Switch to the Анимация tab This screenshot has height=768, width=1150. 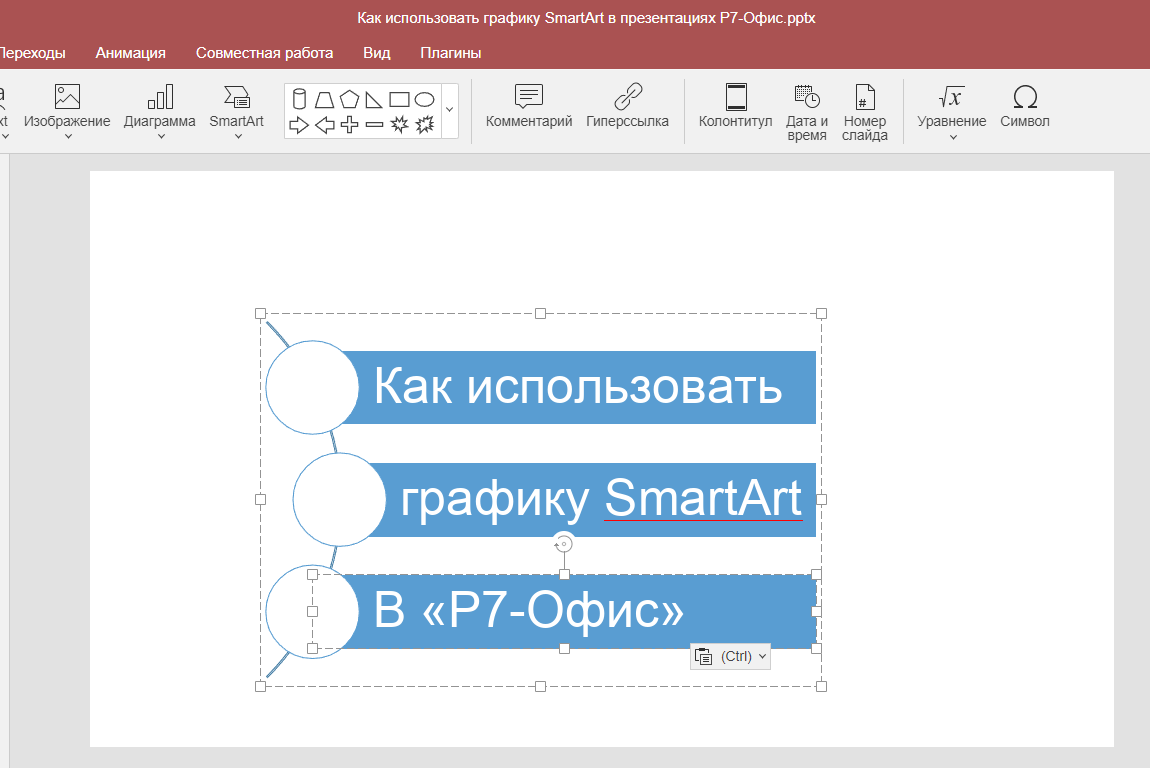131,53
